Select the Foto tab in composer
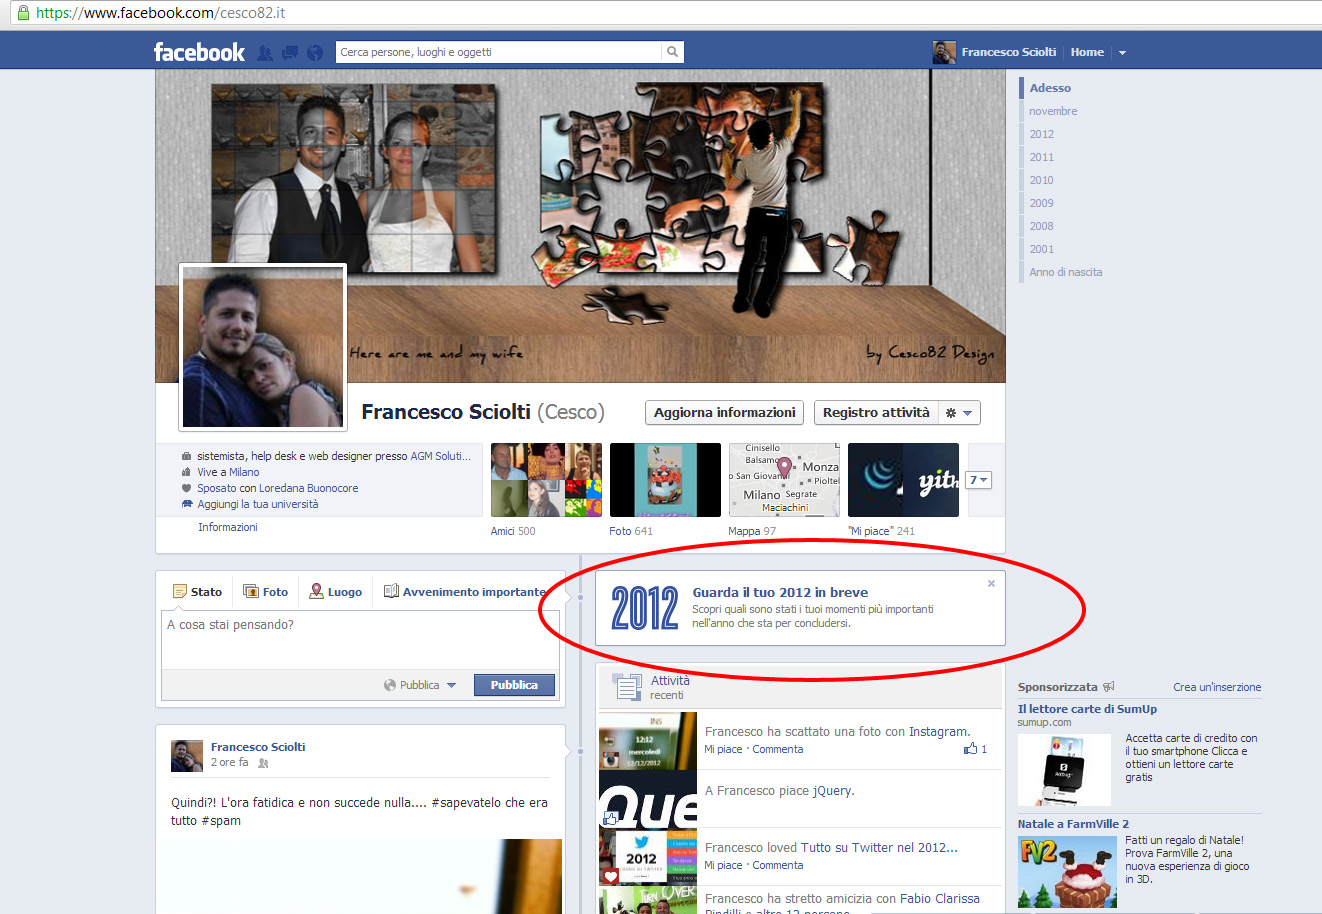This screenshot has width=1322, height=914. coord(266,592)
